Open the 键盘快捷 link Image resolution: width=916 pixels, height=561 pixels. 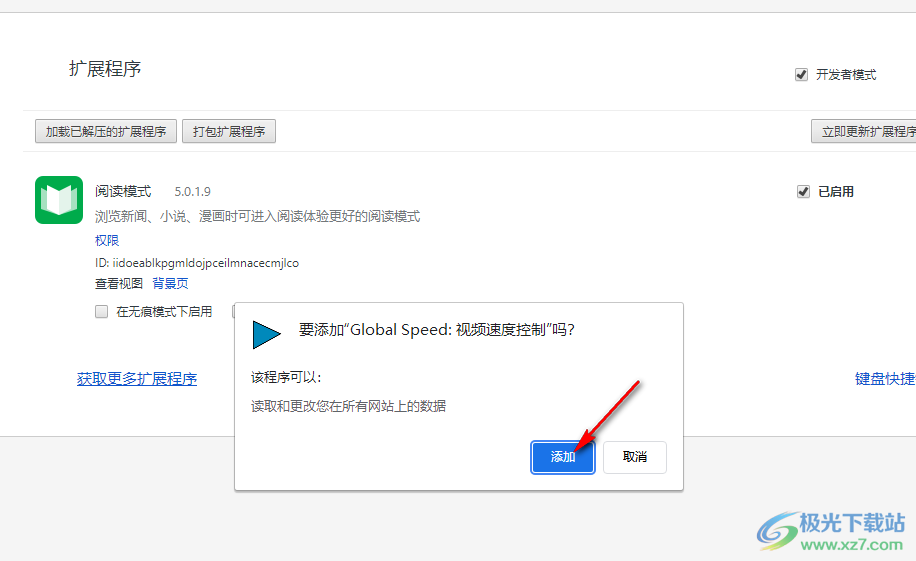[885, 379]
